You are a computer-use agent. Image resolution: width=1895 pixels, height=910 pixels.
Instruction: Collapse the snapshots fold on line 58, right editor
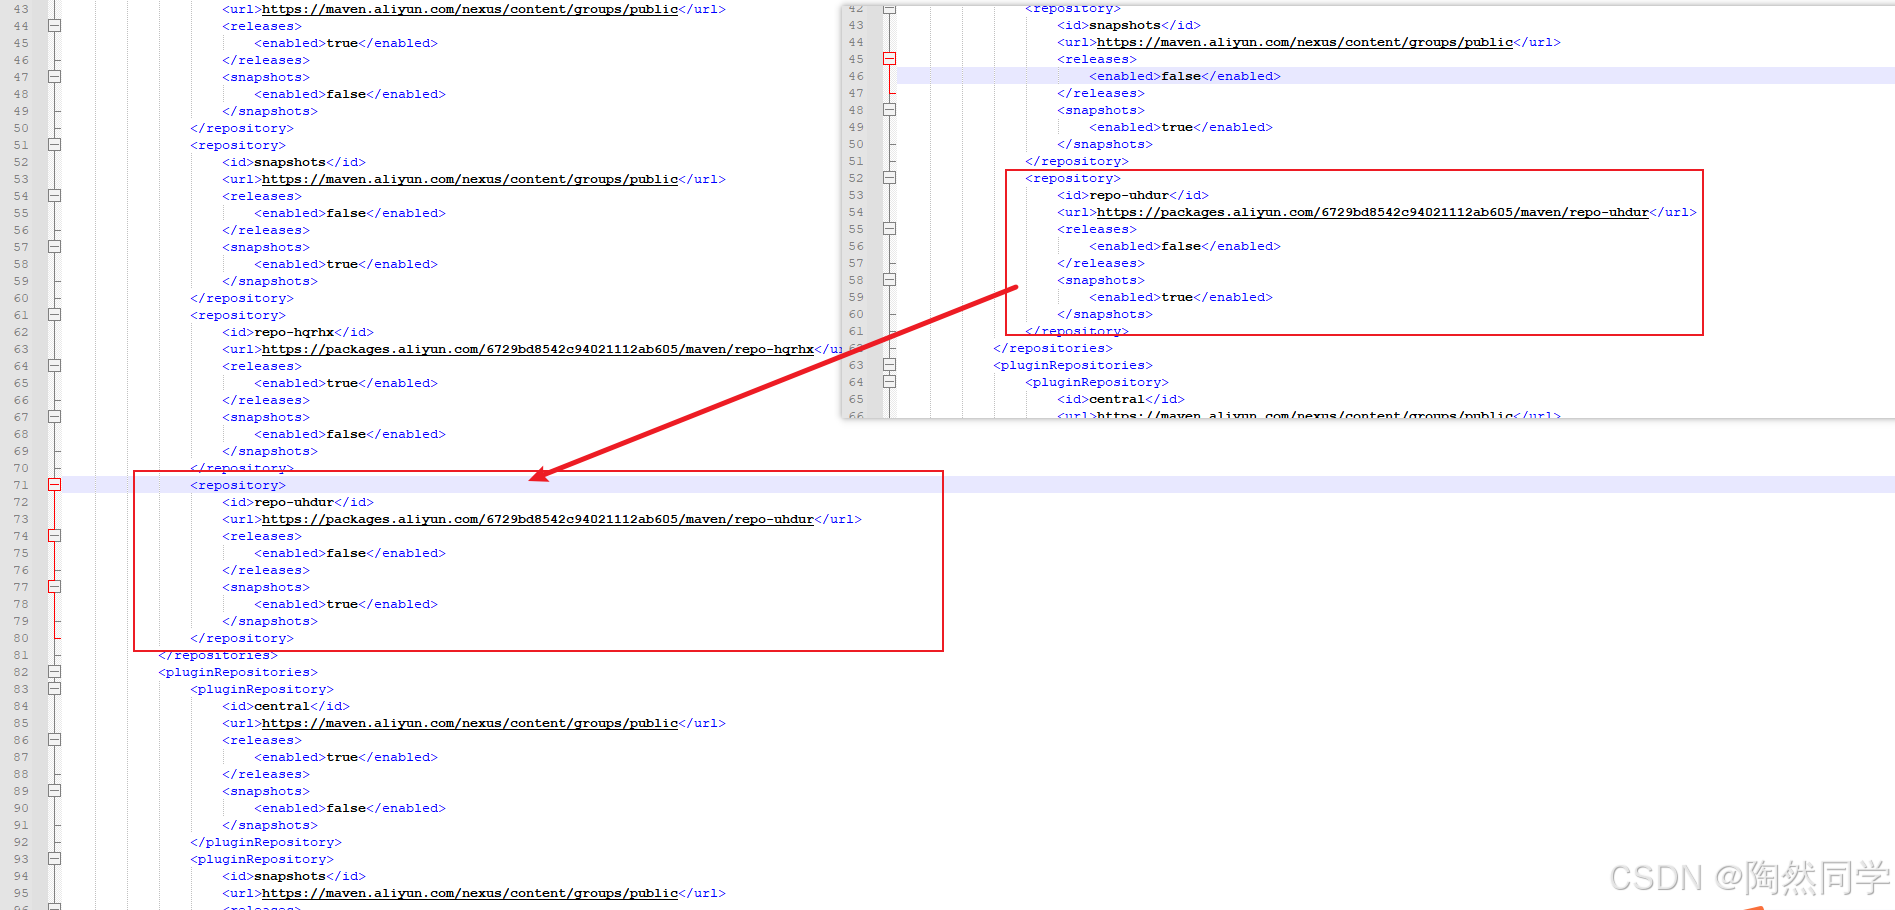click(x=889, y=280)
